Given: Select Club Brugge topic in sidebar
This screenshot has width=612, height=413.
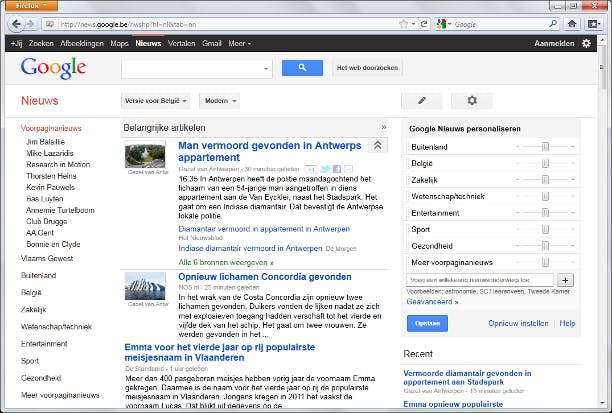Looking at the screenshot, I should coord(47,221).
